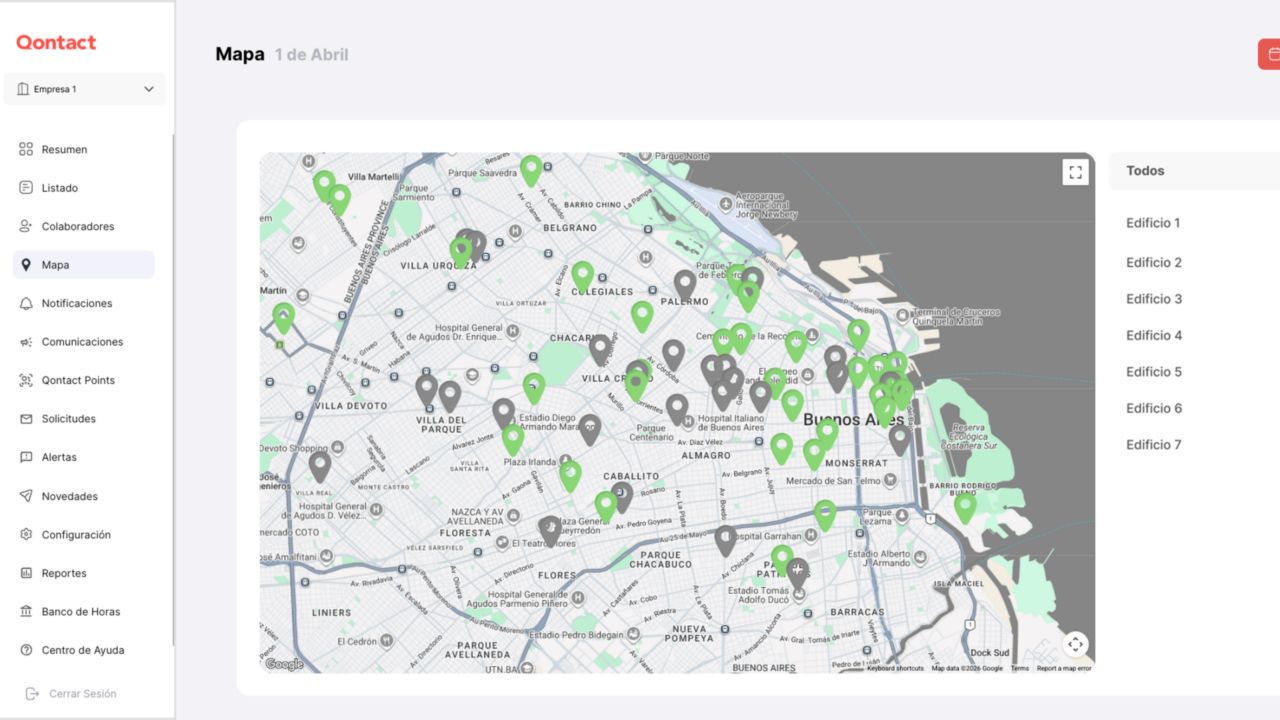Click the Novedades paper plane icon
The width and height of the screenshot is (1280, 720).
pyautogui.click(x=26, y=496)
